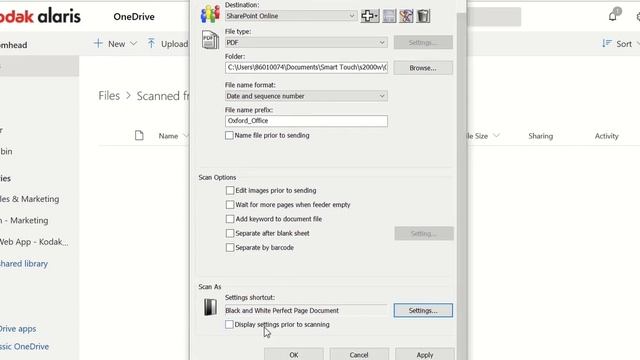
Task: Click the black and white scan icon
Action: pos(210,307)
